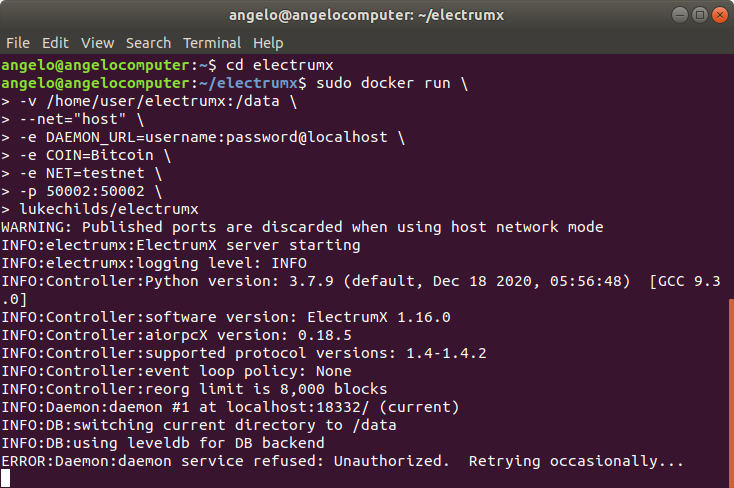Click the ElectrumX 1.16.0 version line
Screen dimensions: 734x488
coord(226,317)
